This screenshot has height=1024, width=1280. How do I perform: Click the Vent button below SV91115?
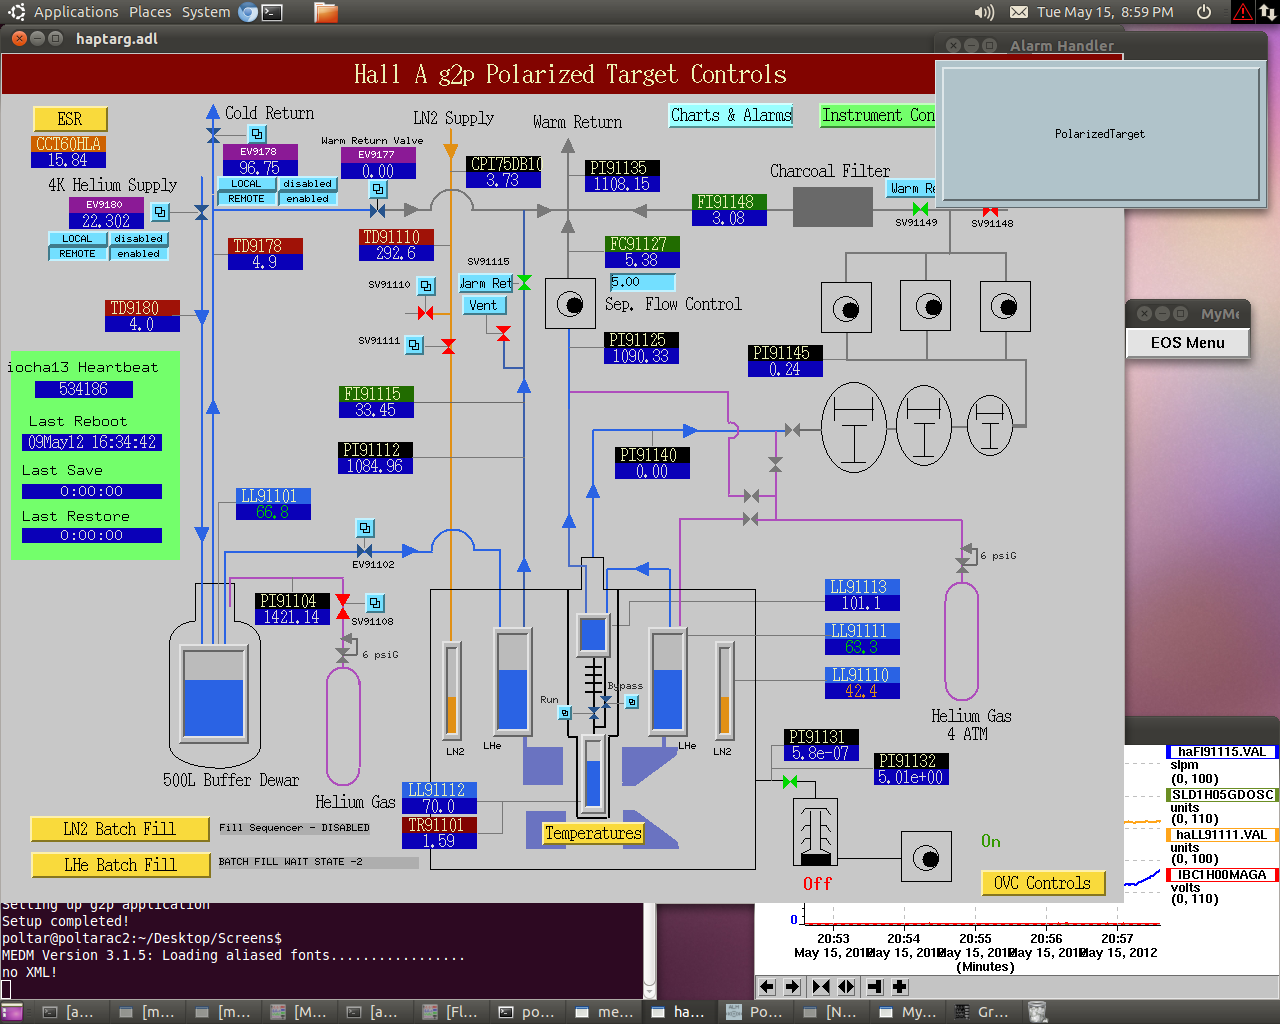(483, 305)
